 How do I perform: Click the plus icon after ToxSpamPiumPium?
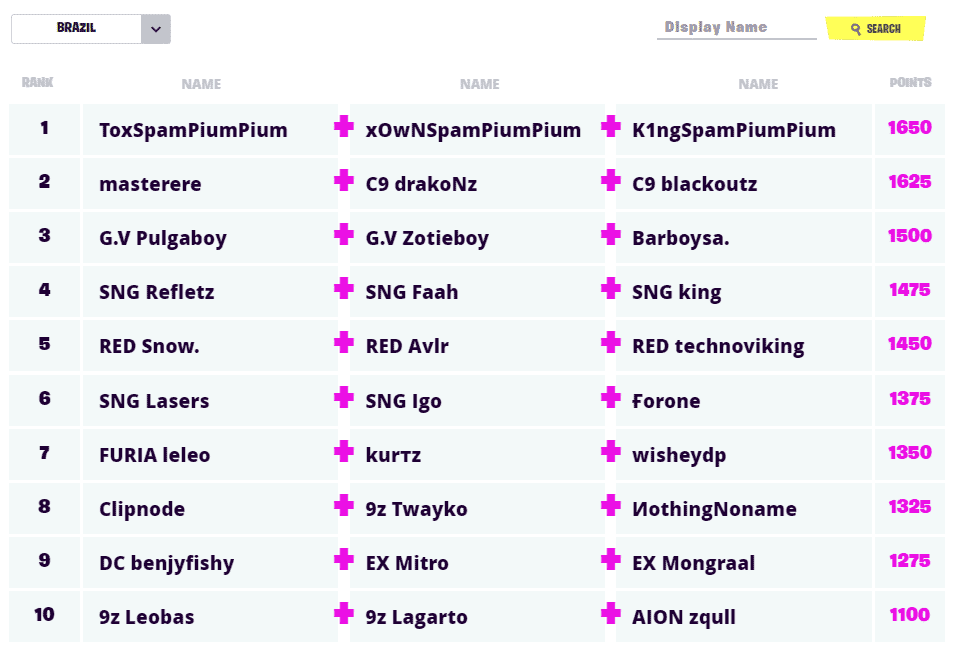[x=344, y=127]
